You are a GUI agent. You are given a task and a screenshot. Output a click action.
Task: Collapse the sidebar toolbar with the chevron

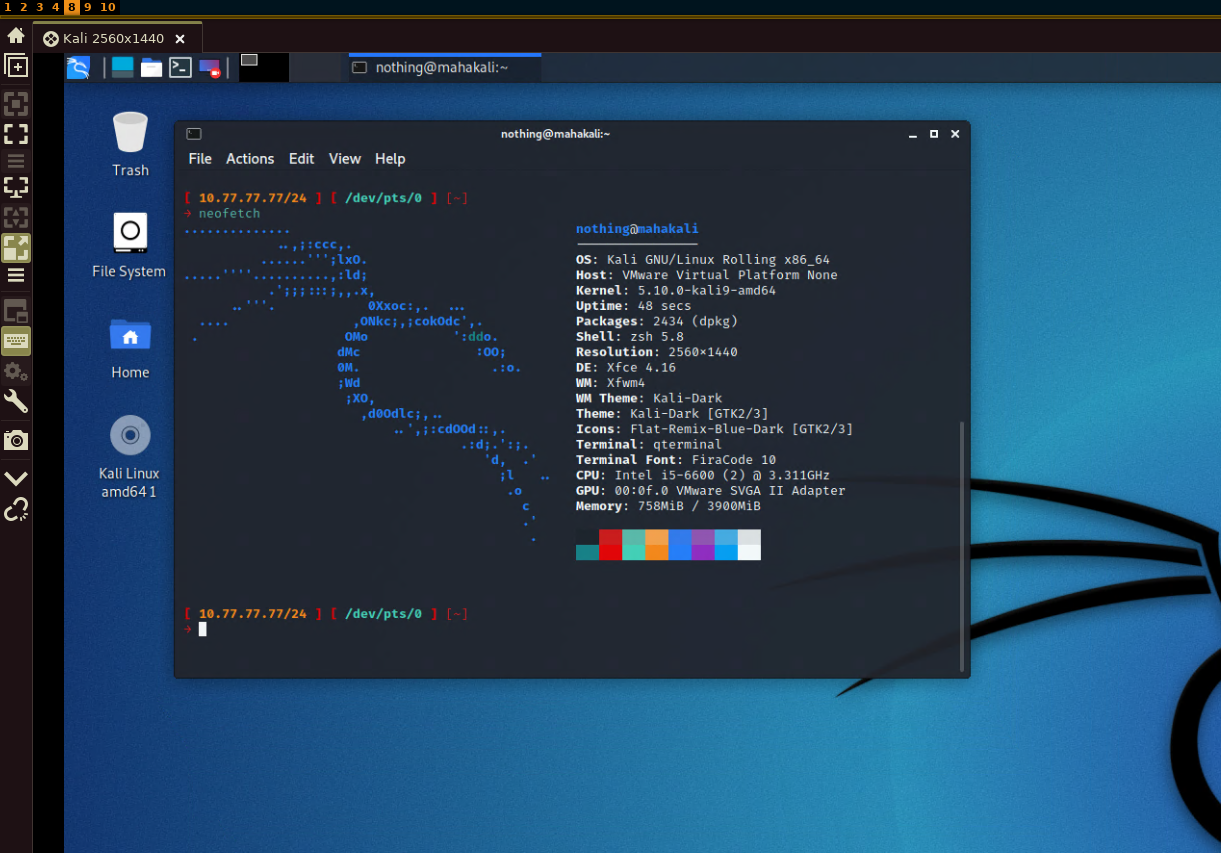click(x=16, y=479)
